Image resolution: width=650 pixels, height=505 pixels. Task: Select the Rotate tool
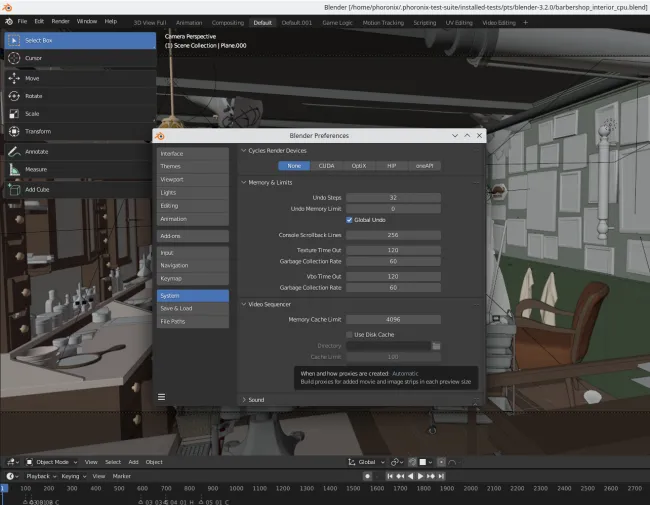[x=80, y=96]
